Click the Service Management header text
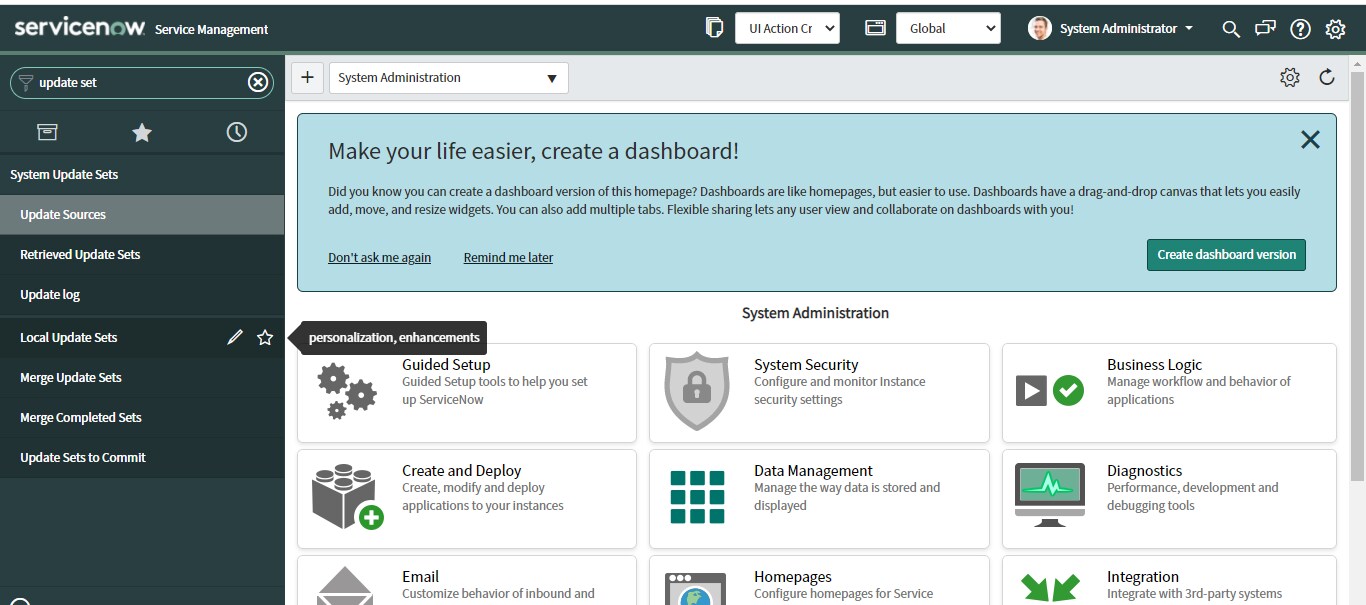Image resolution: width=1366 pixels, height=605 pixels. (211, 30)
